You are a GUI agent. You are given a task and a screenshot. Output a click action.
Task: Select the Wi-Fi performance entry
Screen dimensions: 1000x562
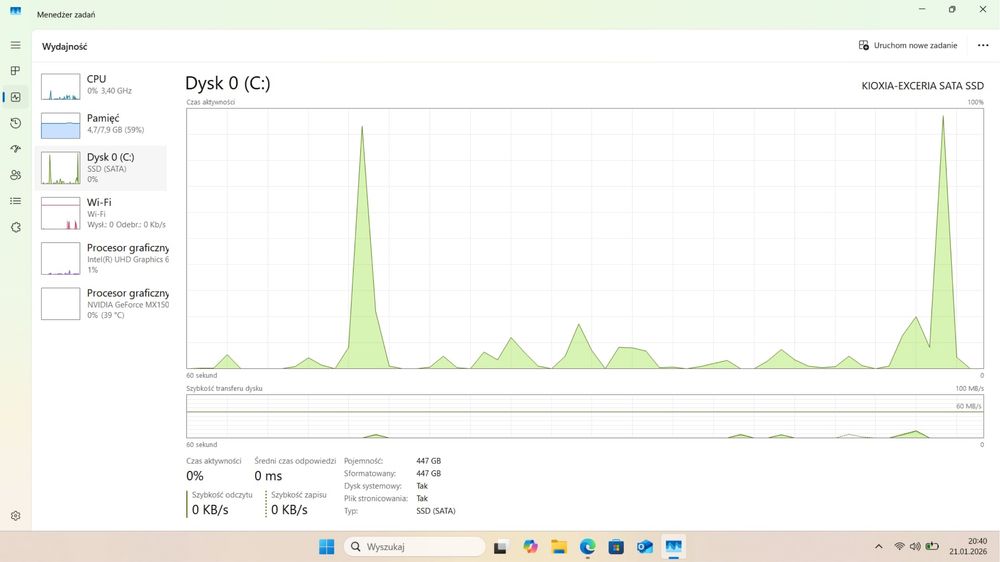coord(102,213)
